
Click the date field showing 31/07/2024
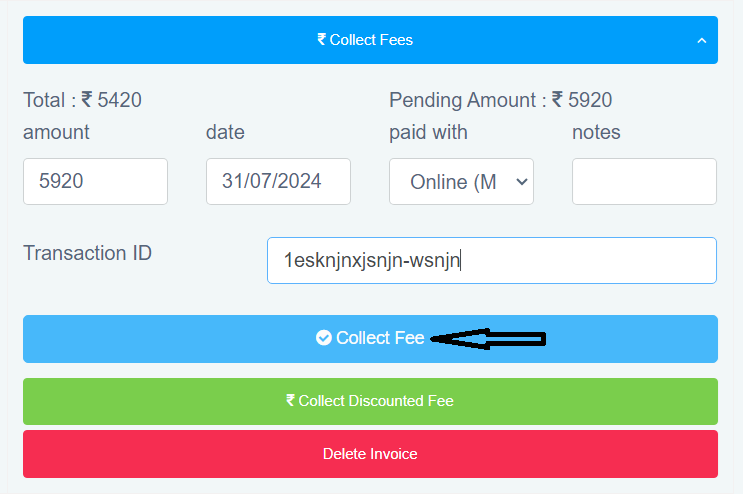pyautogui.click(x=278, y=181)
